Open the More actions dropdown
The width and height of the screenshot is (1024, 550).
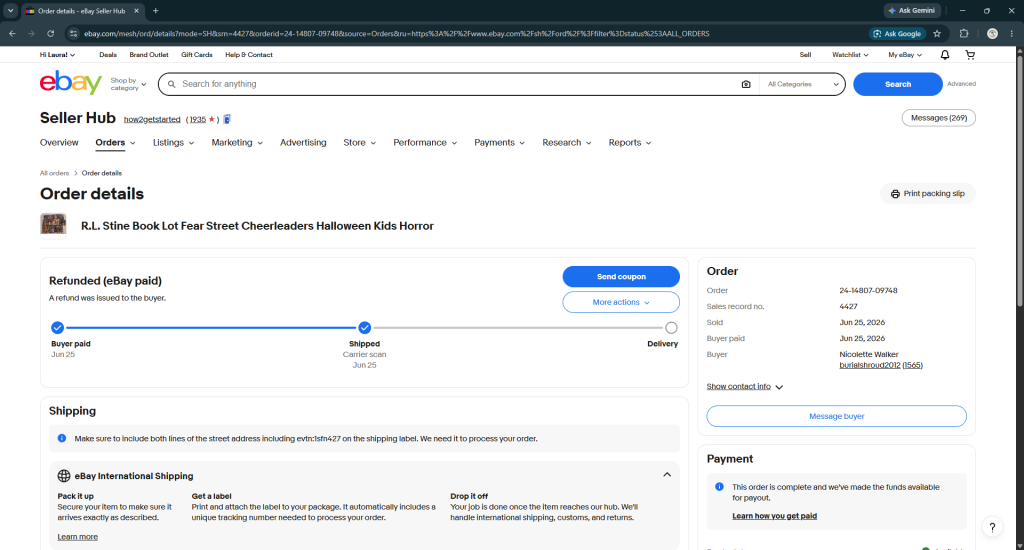[x=621, y=302]
